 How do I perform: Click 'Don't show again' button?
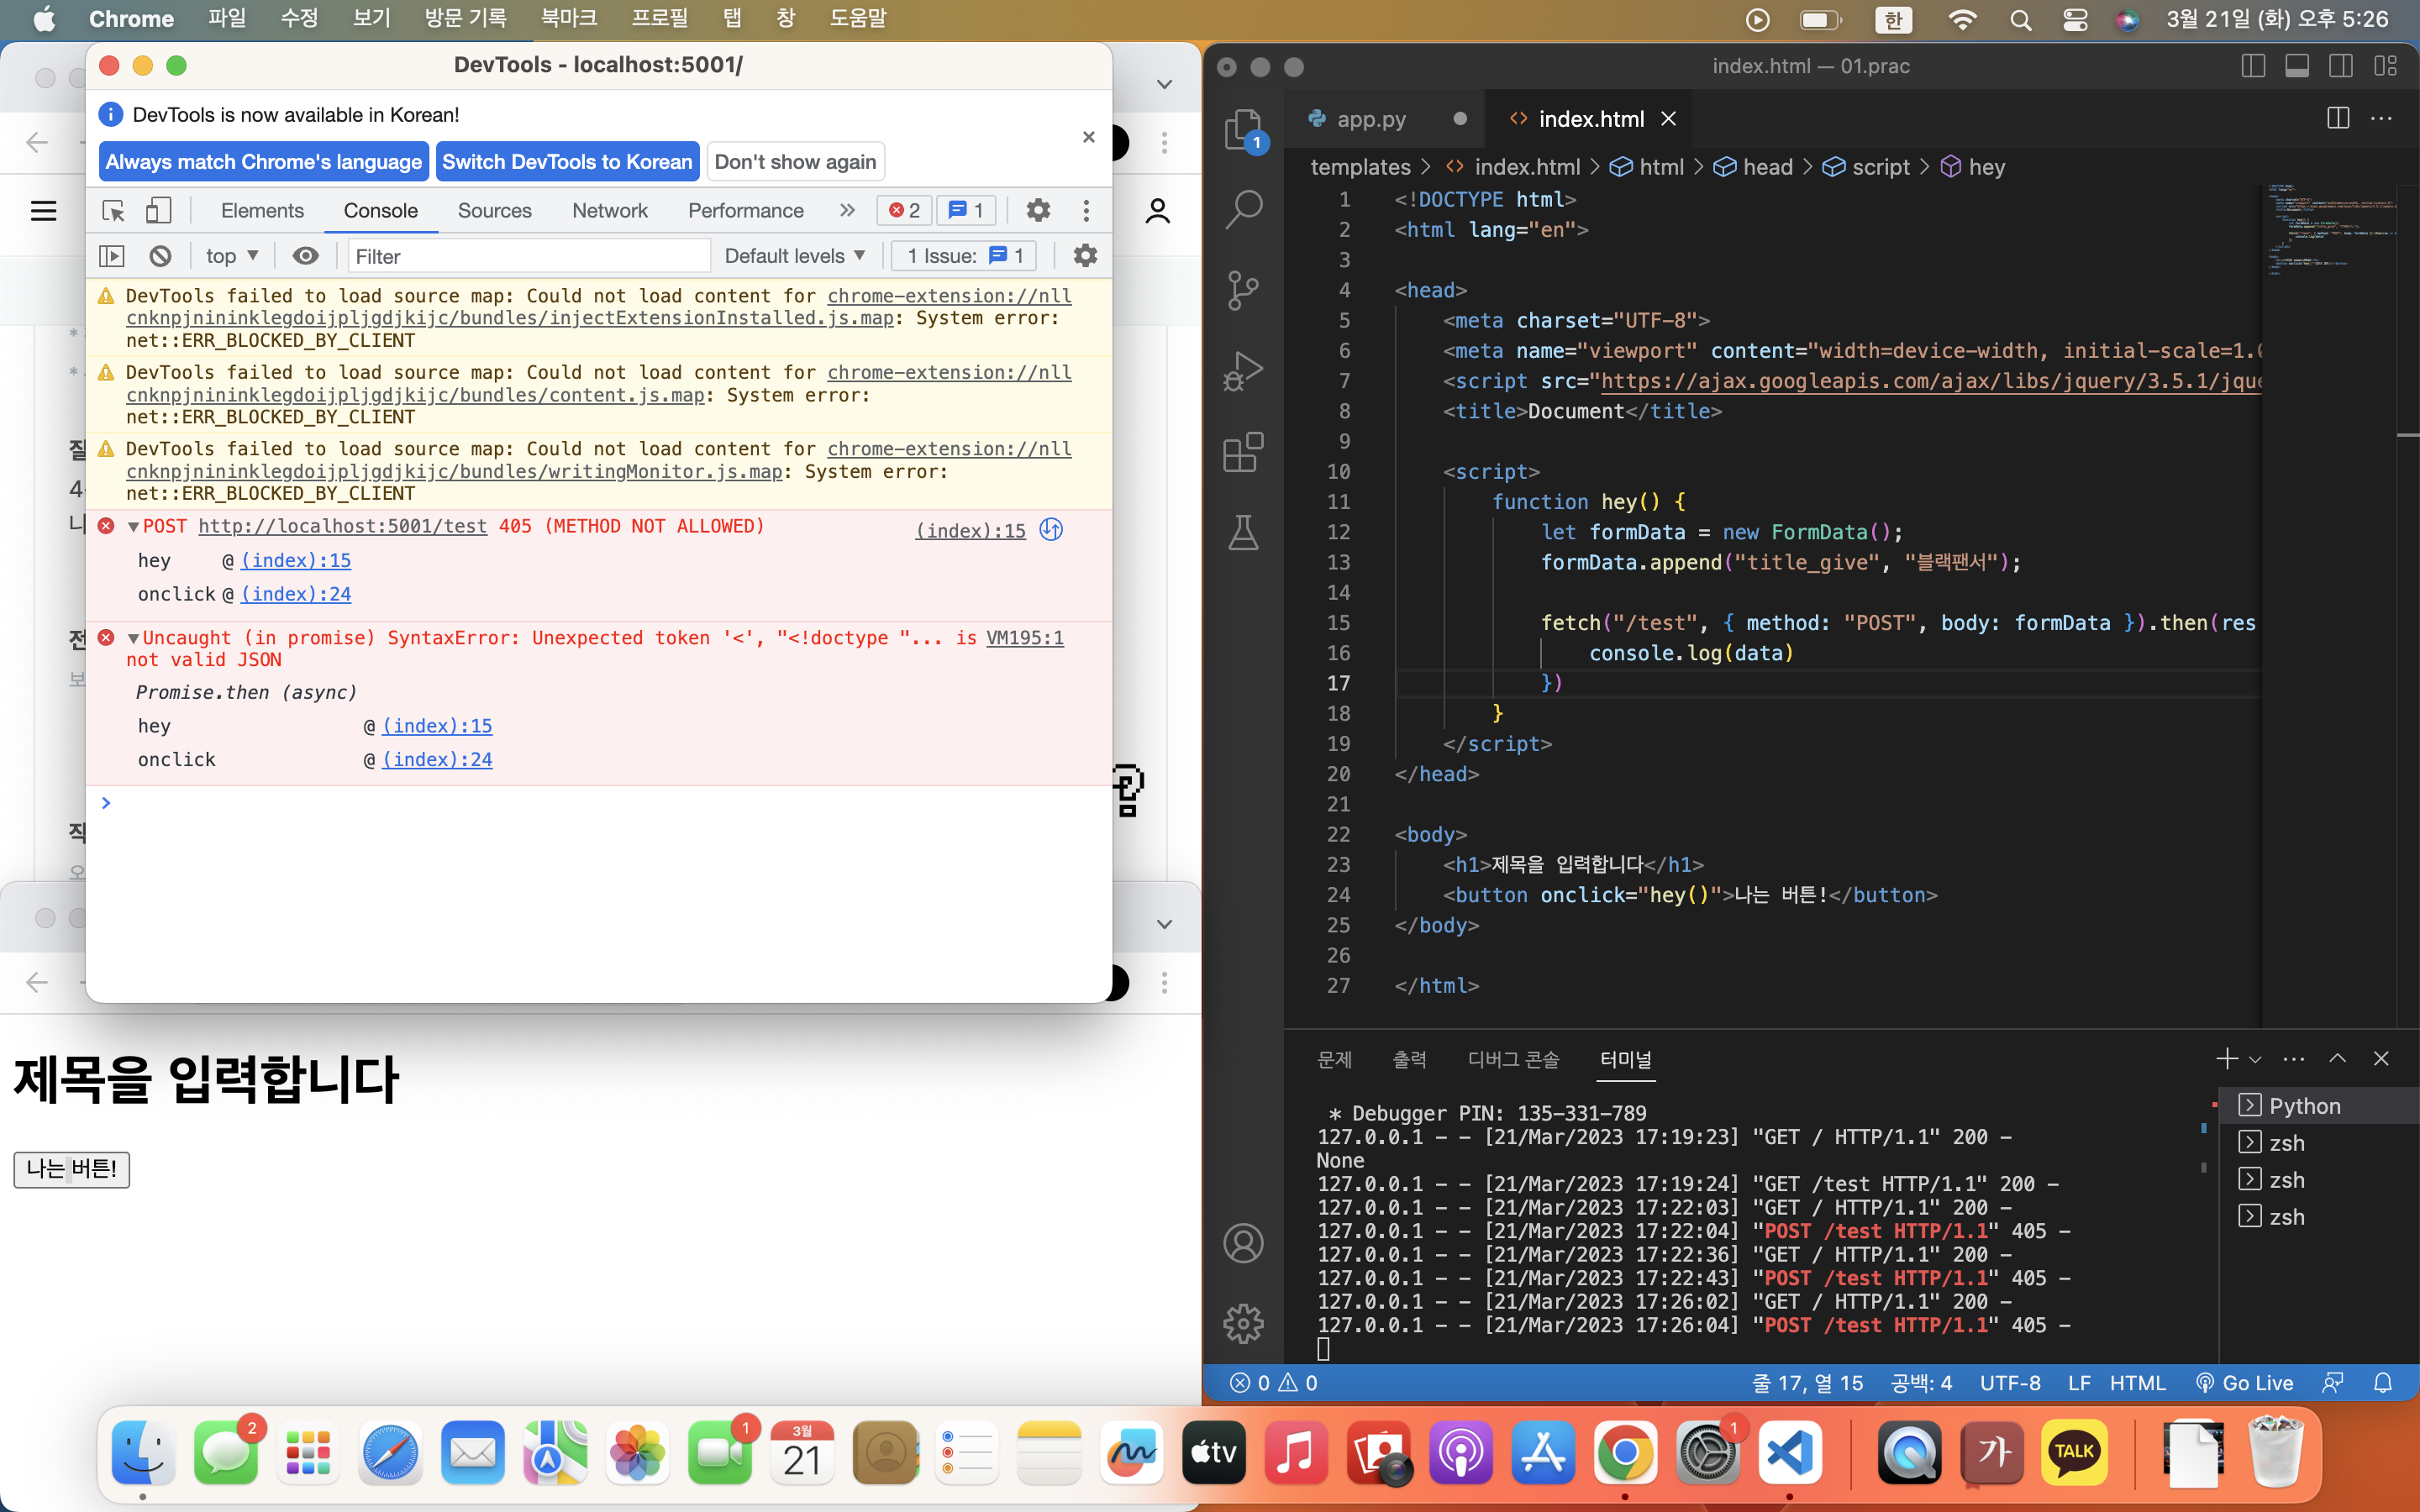795,162
